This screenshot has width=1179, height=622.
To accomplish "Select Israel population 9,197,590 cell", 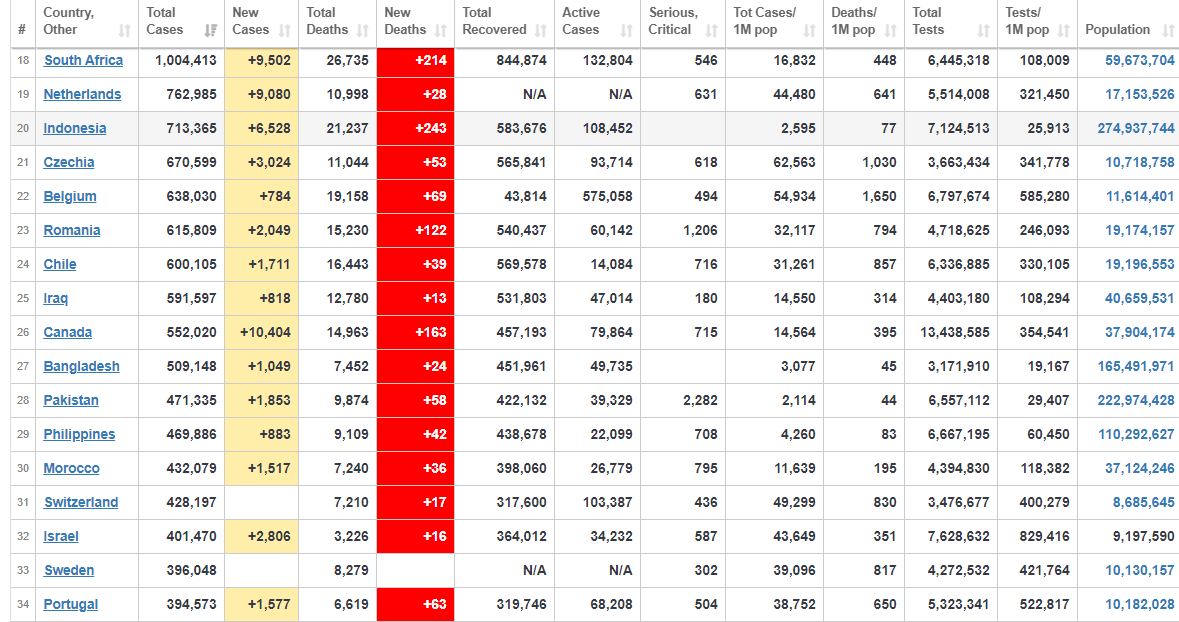I will point(1128,536).
